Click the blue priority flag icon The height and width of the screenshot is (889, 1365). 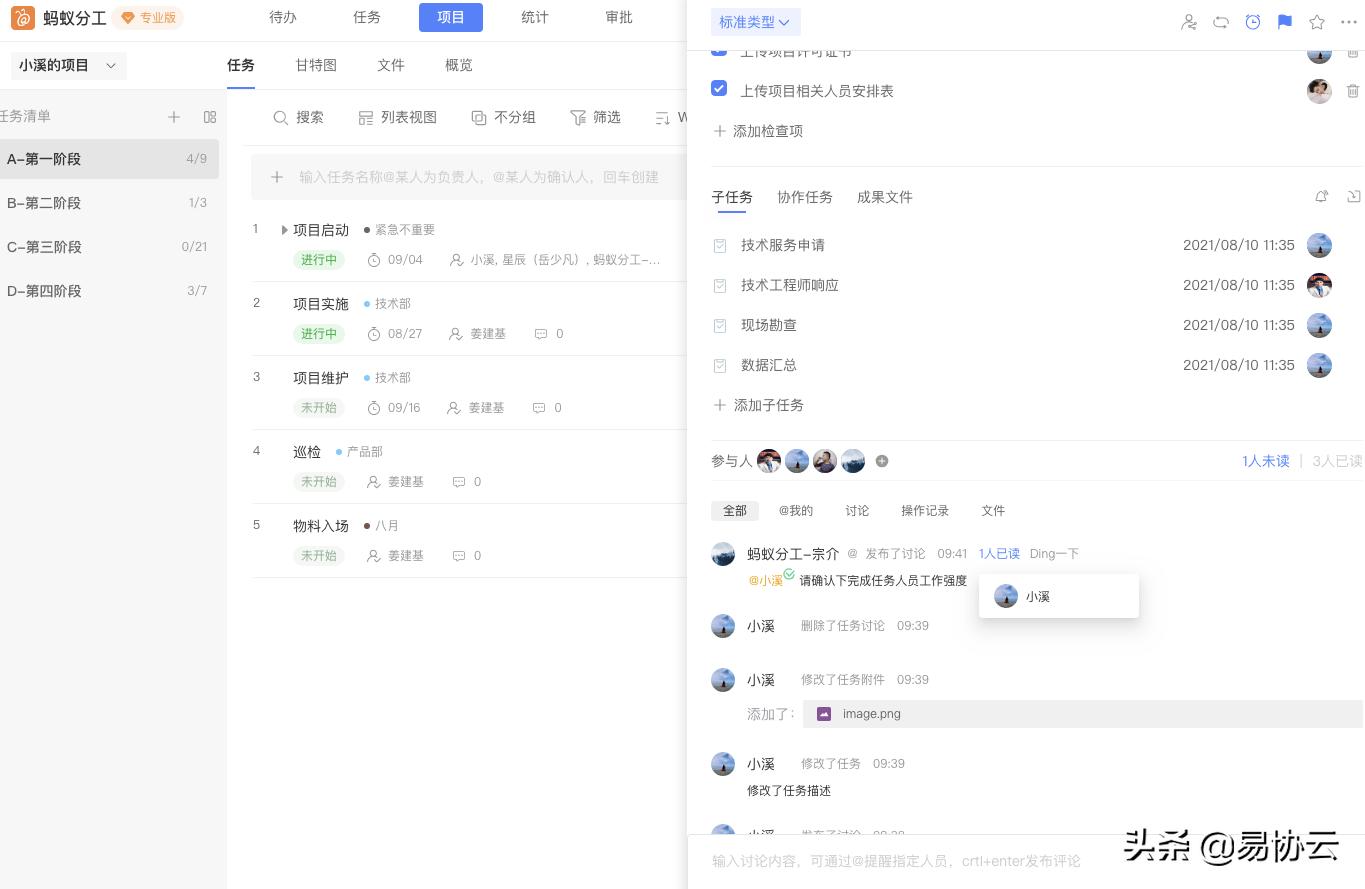click(1285, 22)
